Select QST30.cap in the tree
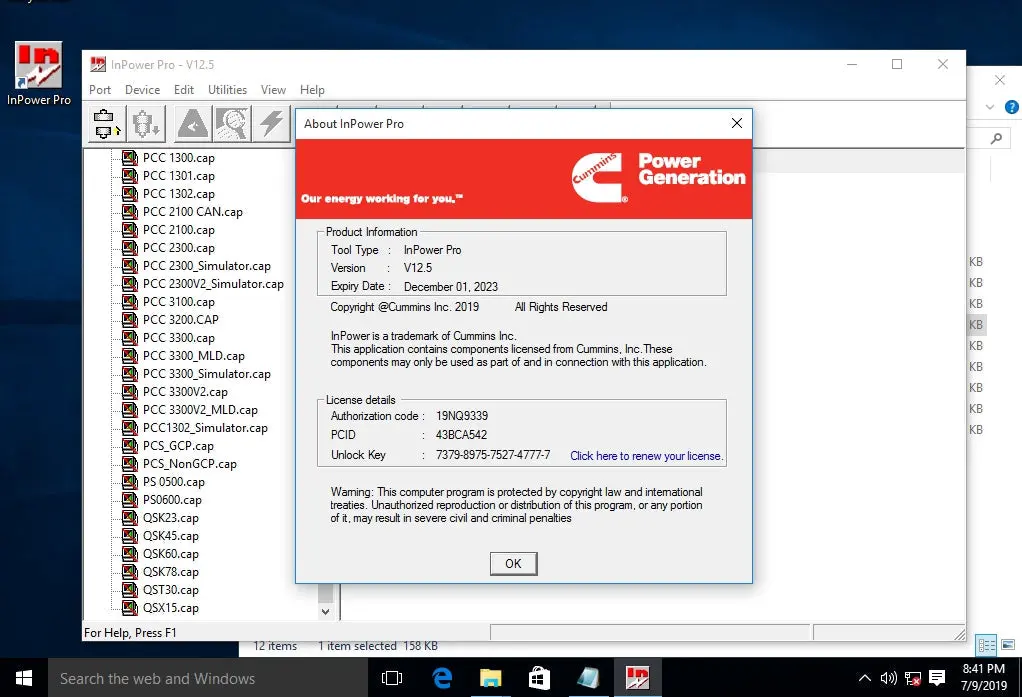This screenshot has height=697, width=1022. click(x=171, y=590)
